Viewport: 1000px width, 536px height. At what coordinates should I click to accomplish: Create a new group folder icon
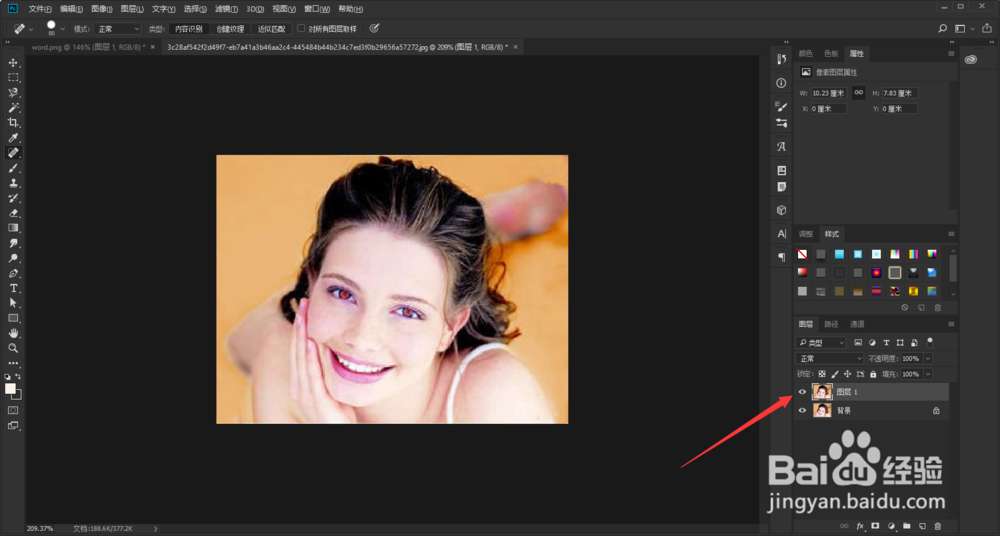tap(906, 526)
